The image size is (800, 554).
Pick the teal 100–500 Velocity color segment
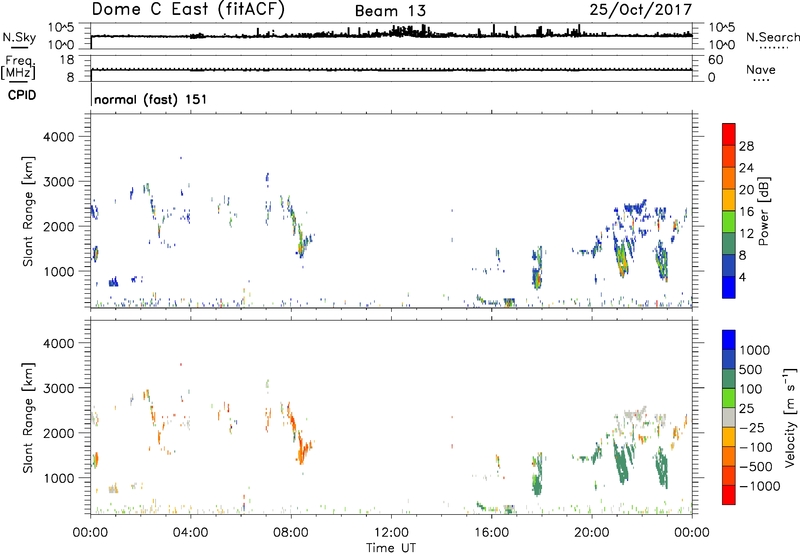[729, 379]
